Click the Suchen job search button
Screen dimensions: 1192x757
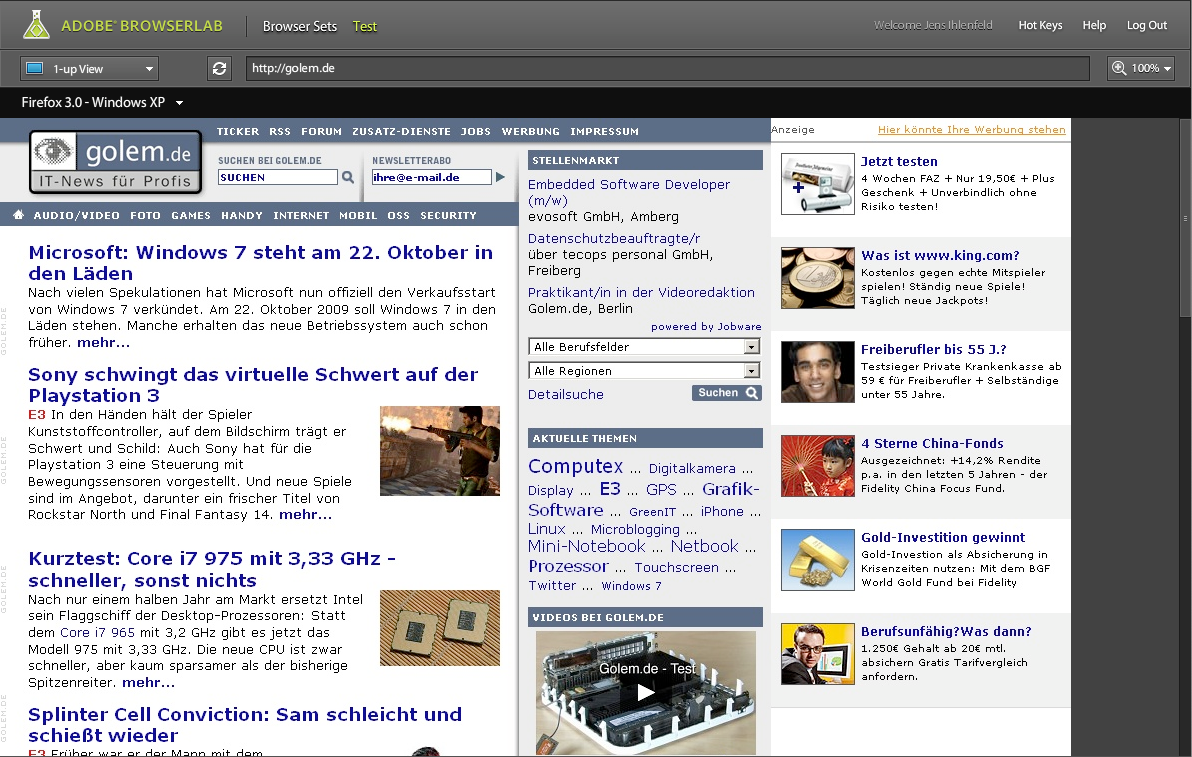click(727, 393)
